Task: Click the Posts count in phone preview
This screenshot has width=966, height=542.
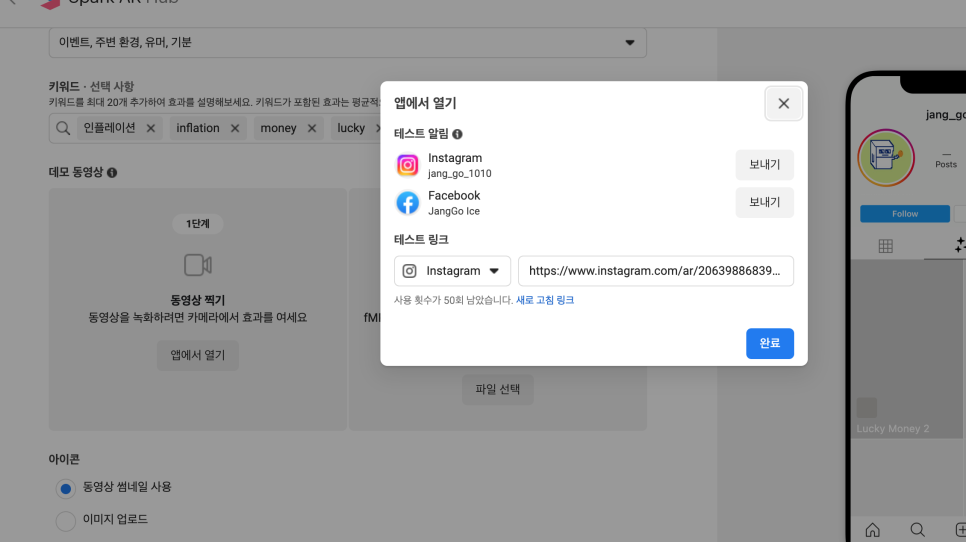Action: (x=946, y=159)
